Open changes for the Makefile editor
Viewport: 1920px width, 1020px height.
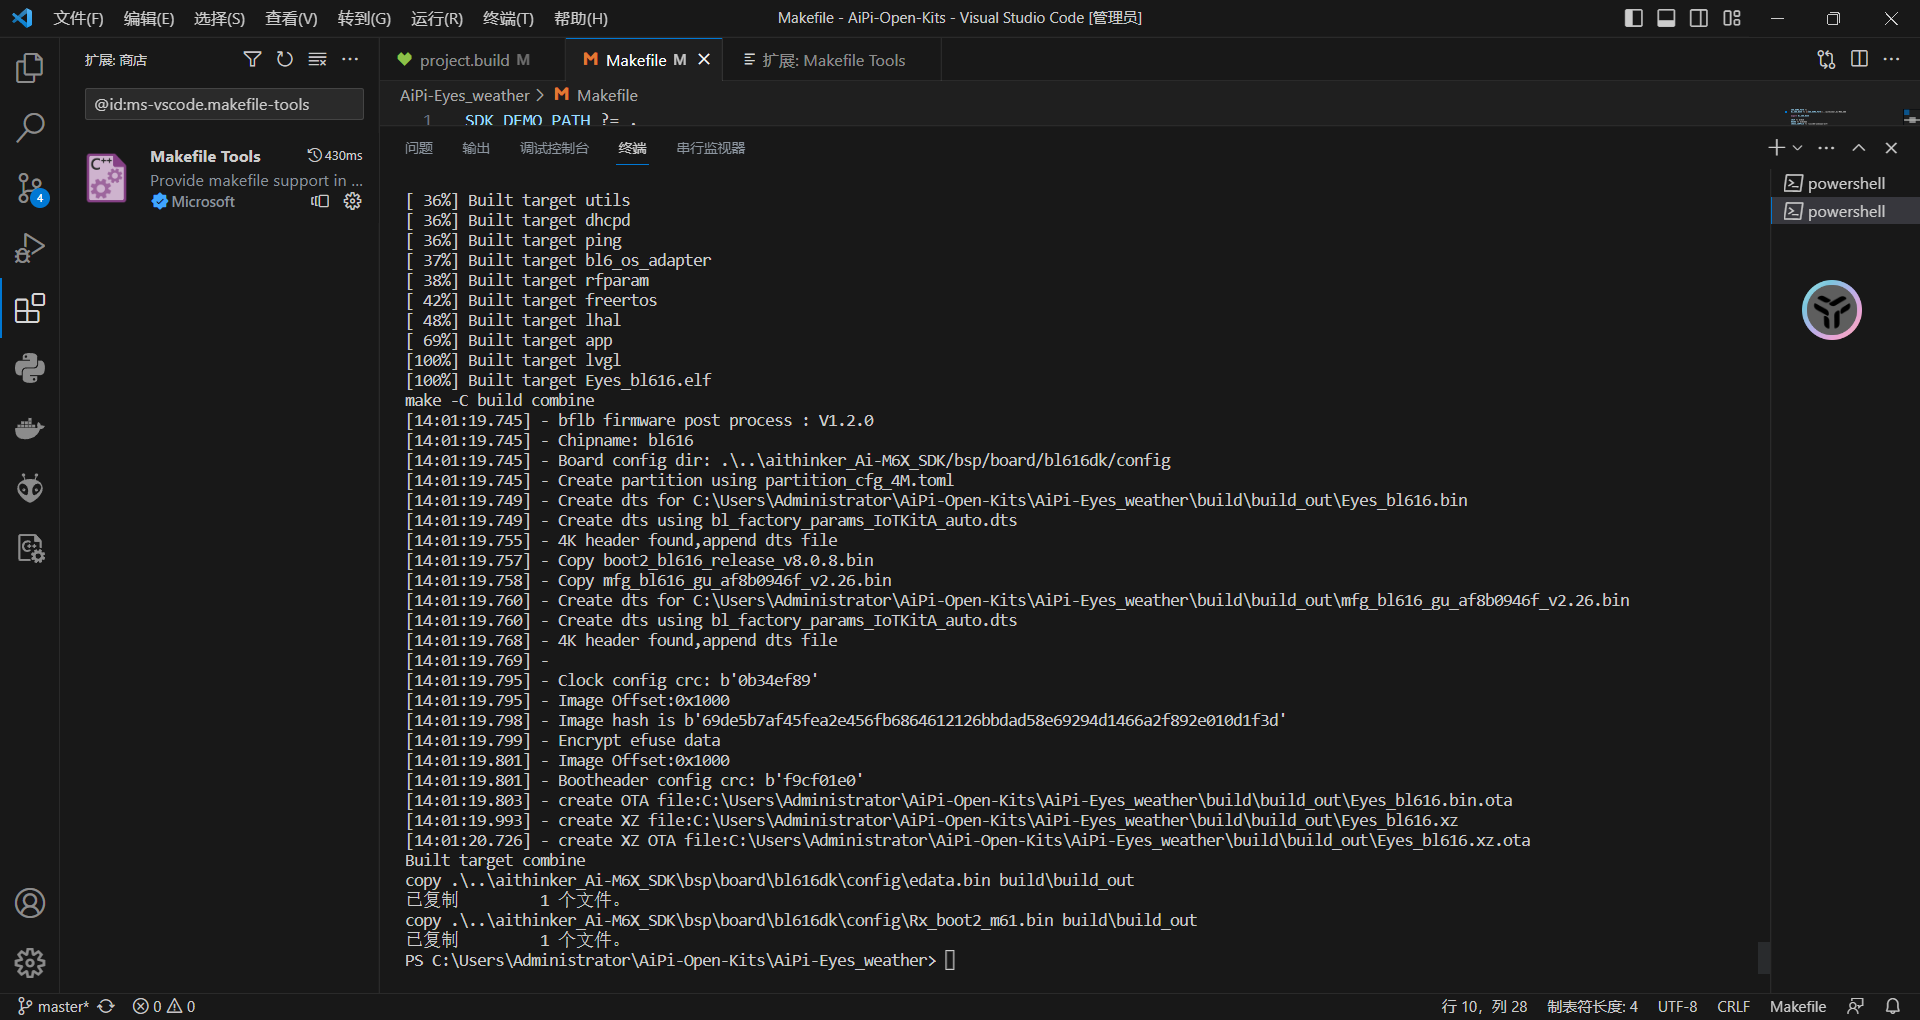pos(1826,60)
